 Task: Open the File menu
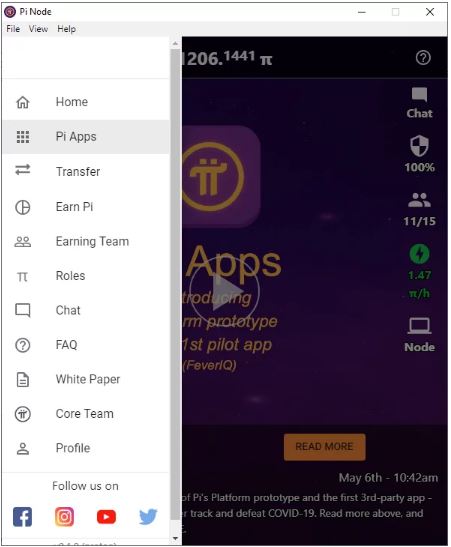[x=13, y=29]
